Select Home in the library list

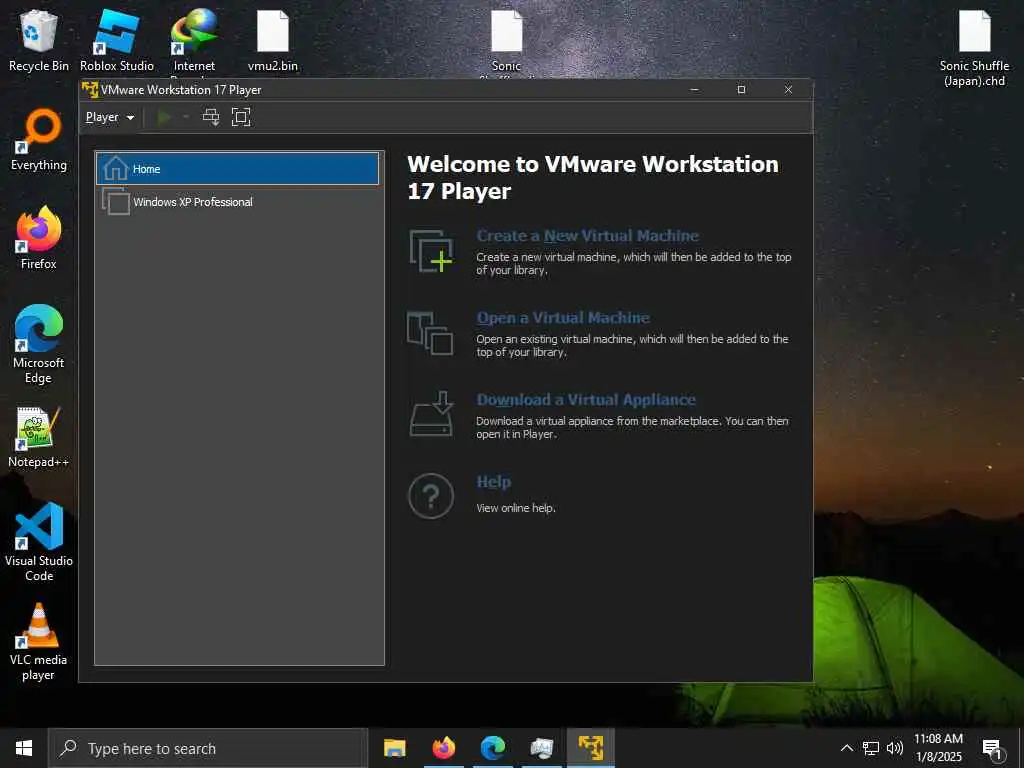(238, 168)
